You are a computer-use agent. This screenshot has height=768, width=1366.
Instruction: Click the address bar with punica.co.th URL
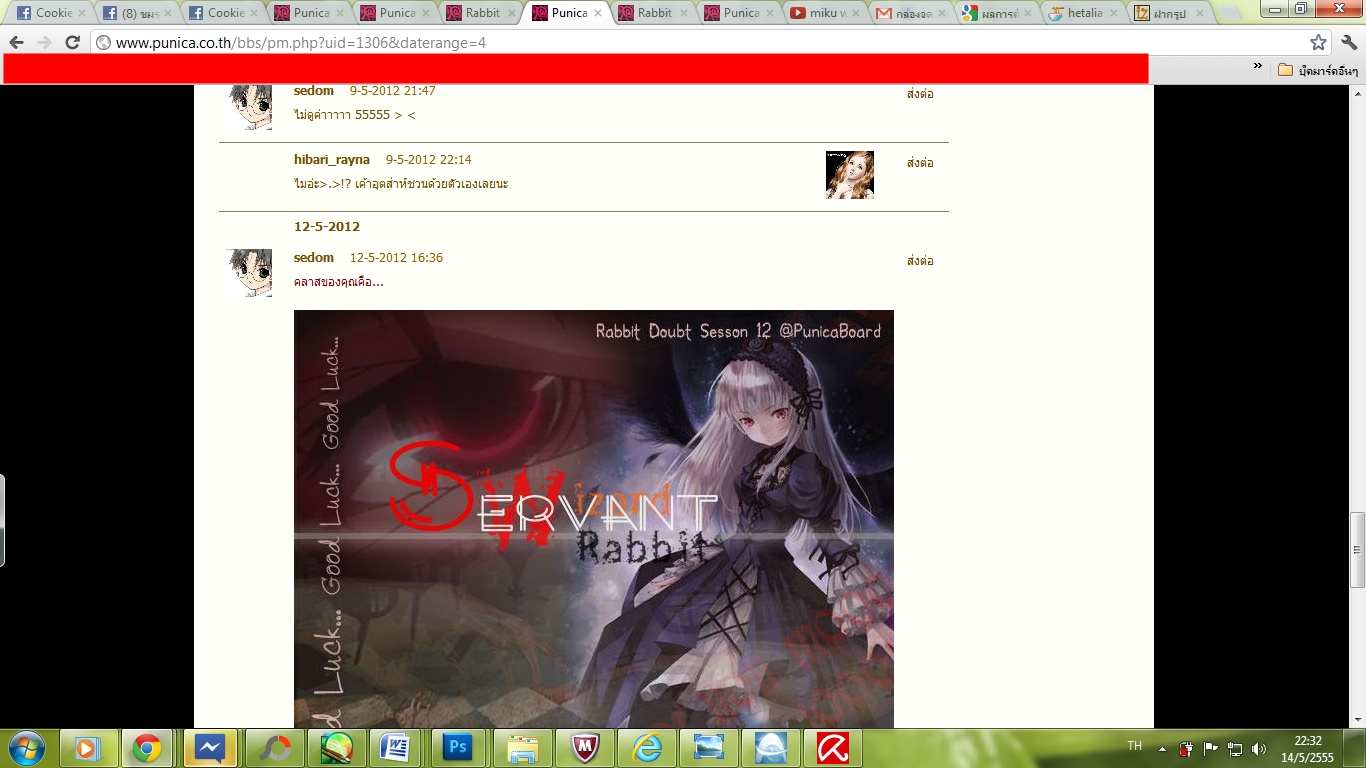[700, 43]
